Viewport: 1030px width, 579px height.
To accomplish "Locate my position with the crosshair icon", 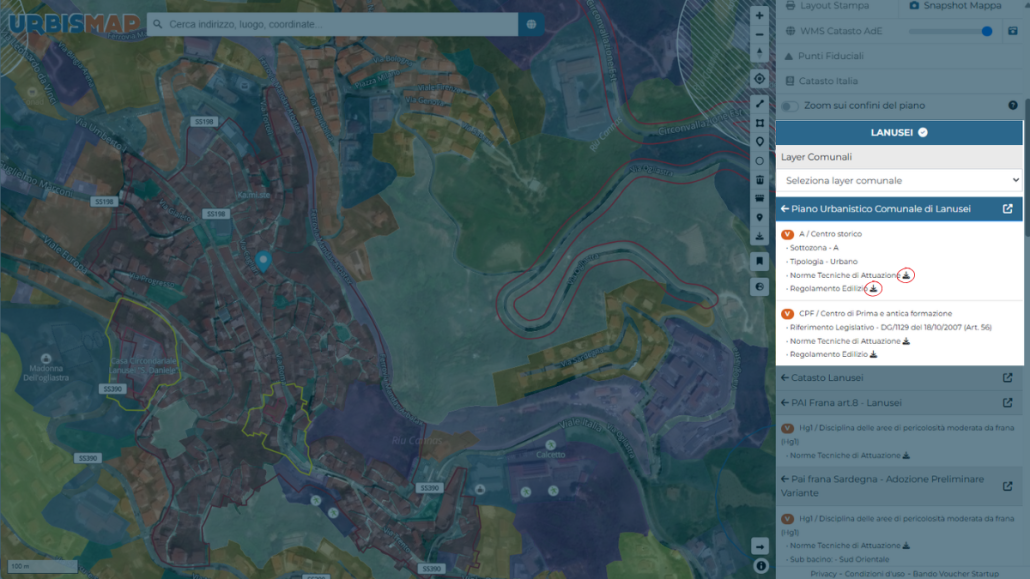I will click(759, 79).
